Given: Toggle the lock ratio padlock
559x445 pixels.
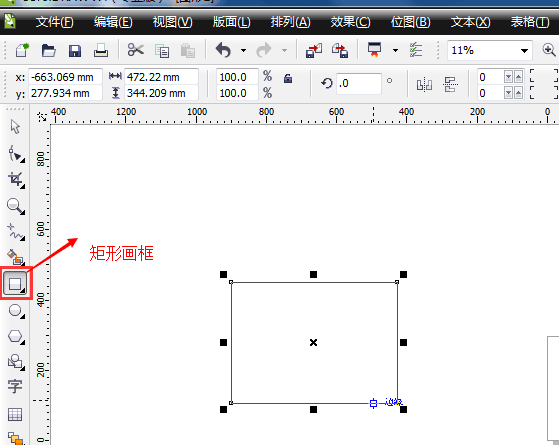Looking at the screenshot, I should 288,78.
